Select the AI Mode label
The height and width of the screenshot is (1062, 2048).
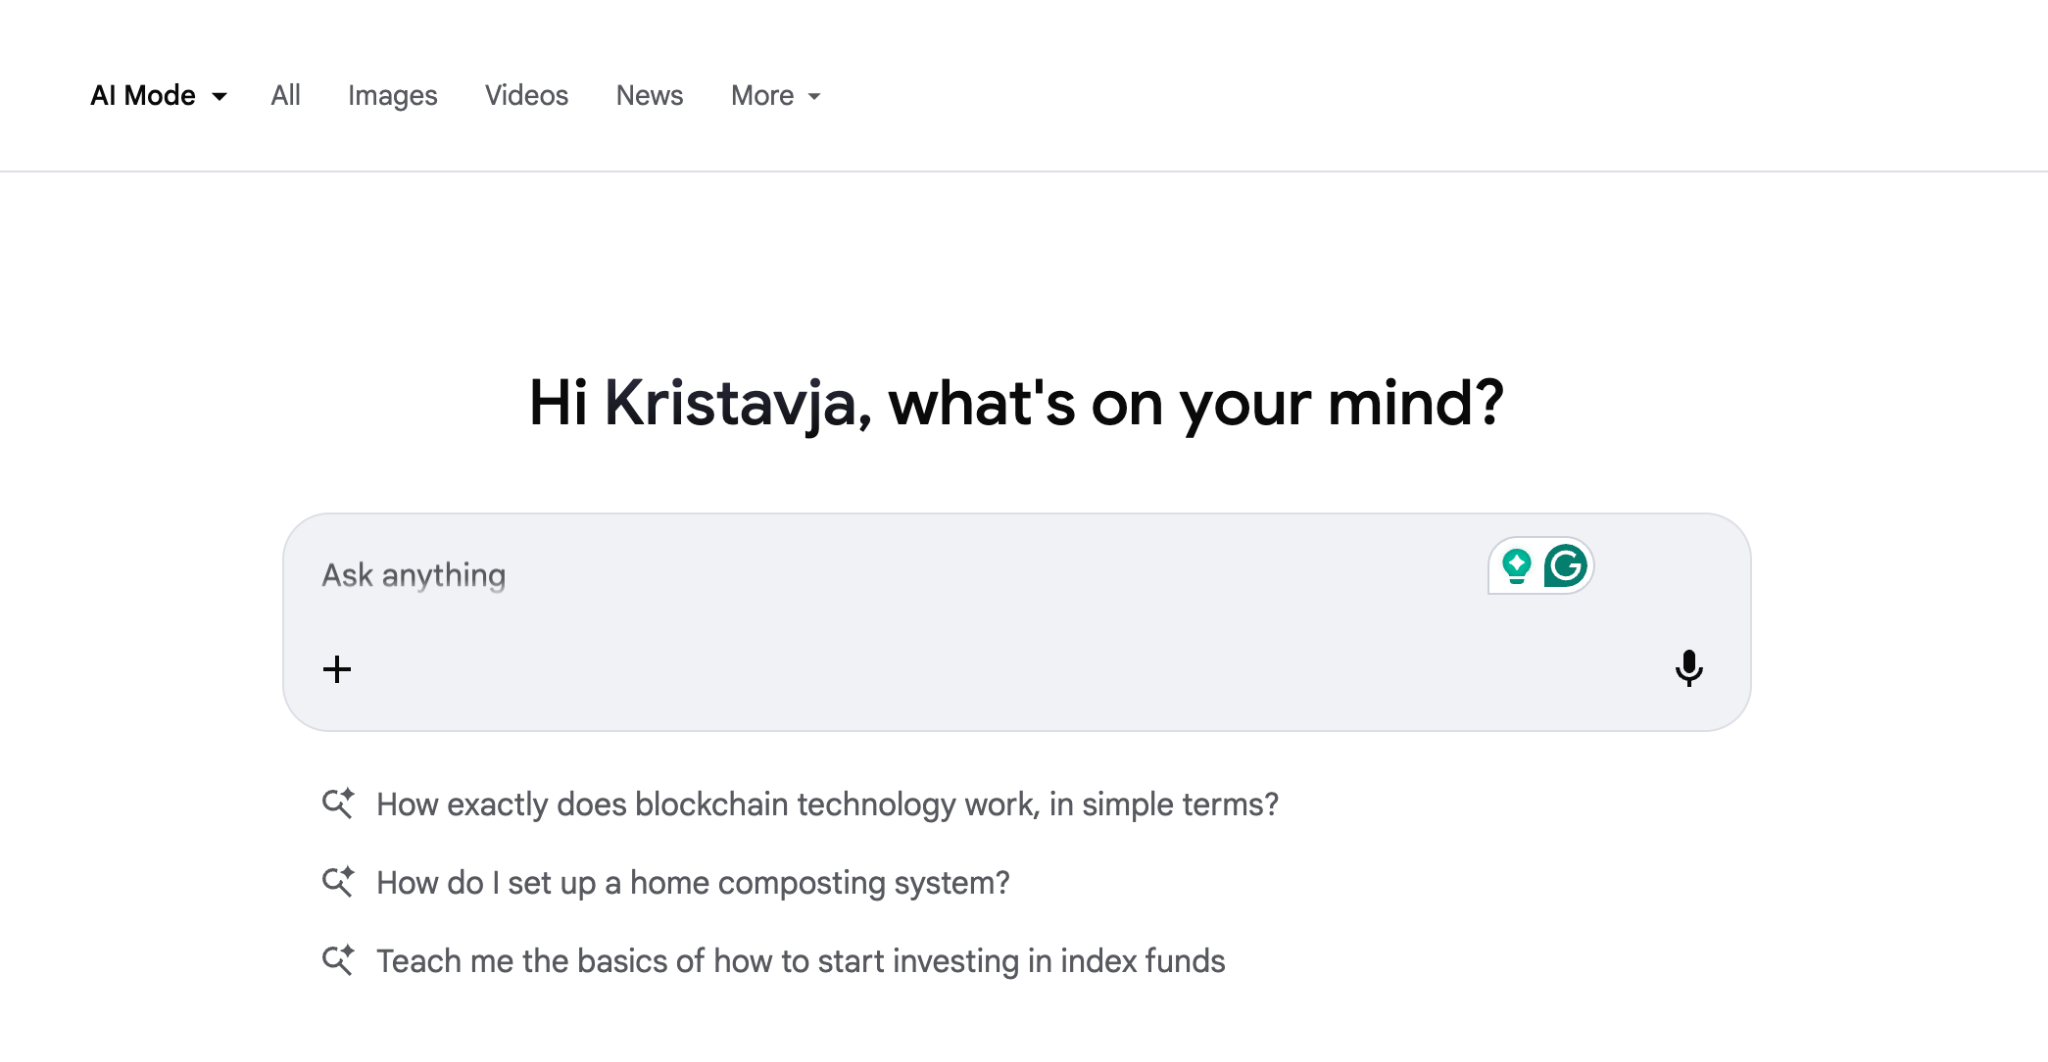pyautogui.click(x=143, y=96)
